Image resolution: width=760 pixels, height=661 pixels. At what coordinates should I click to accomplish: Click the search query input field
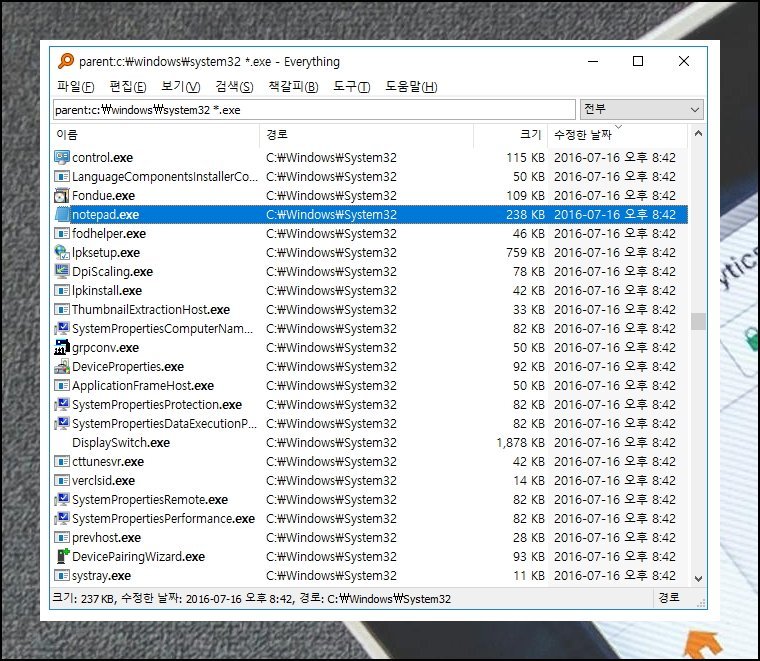(314, 110)
